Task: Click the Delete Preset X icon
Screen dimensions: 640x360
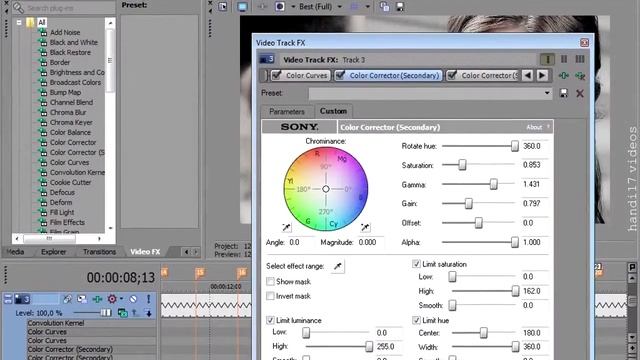Action: (x=580, y=93)
